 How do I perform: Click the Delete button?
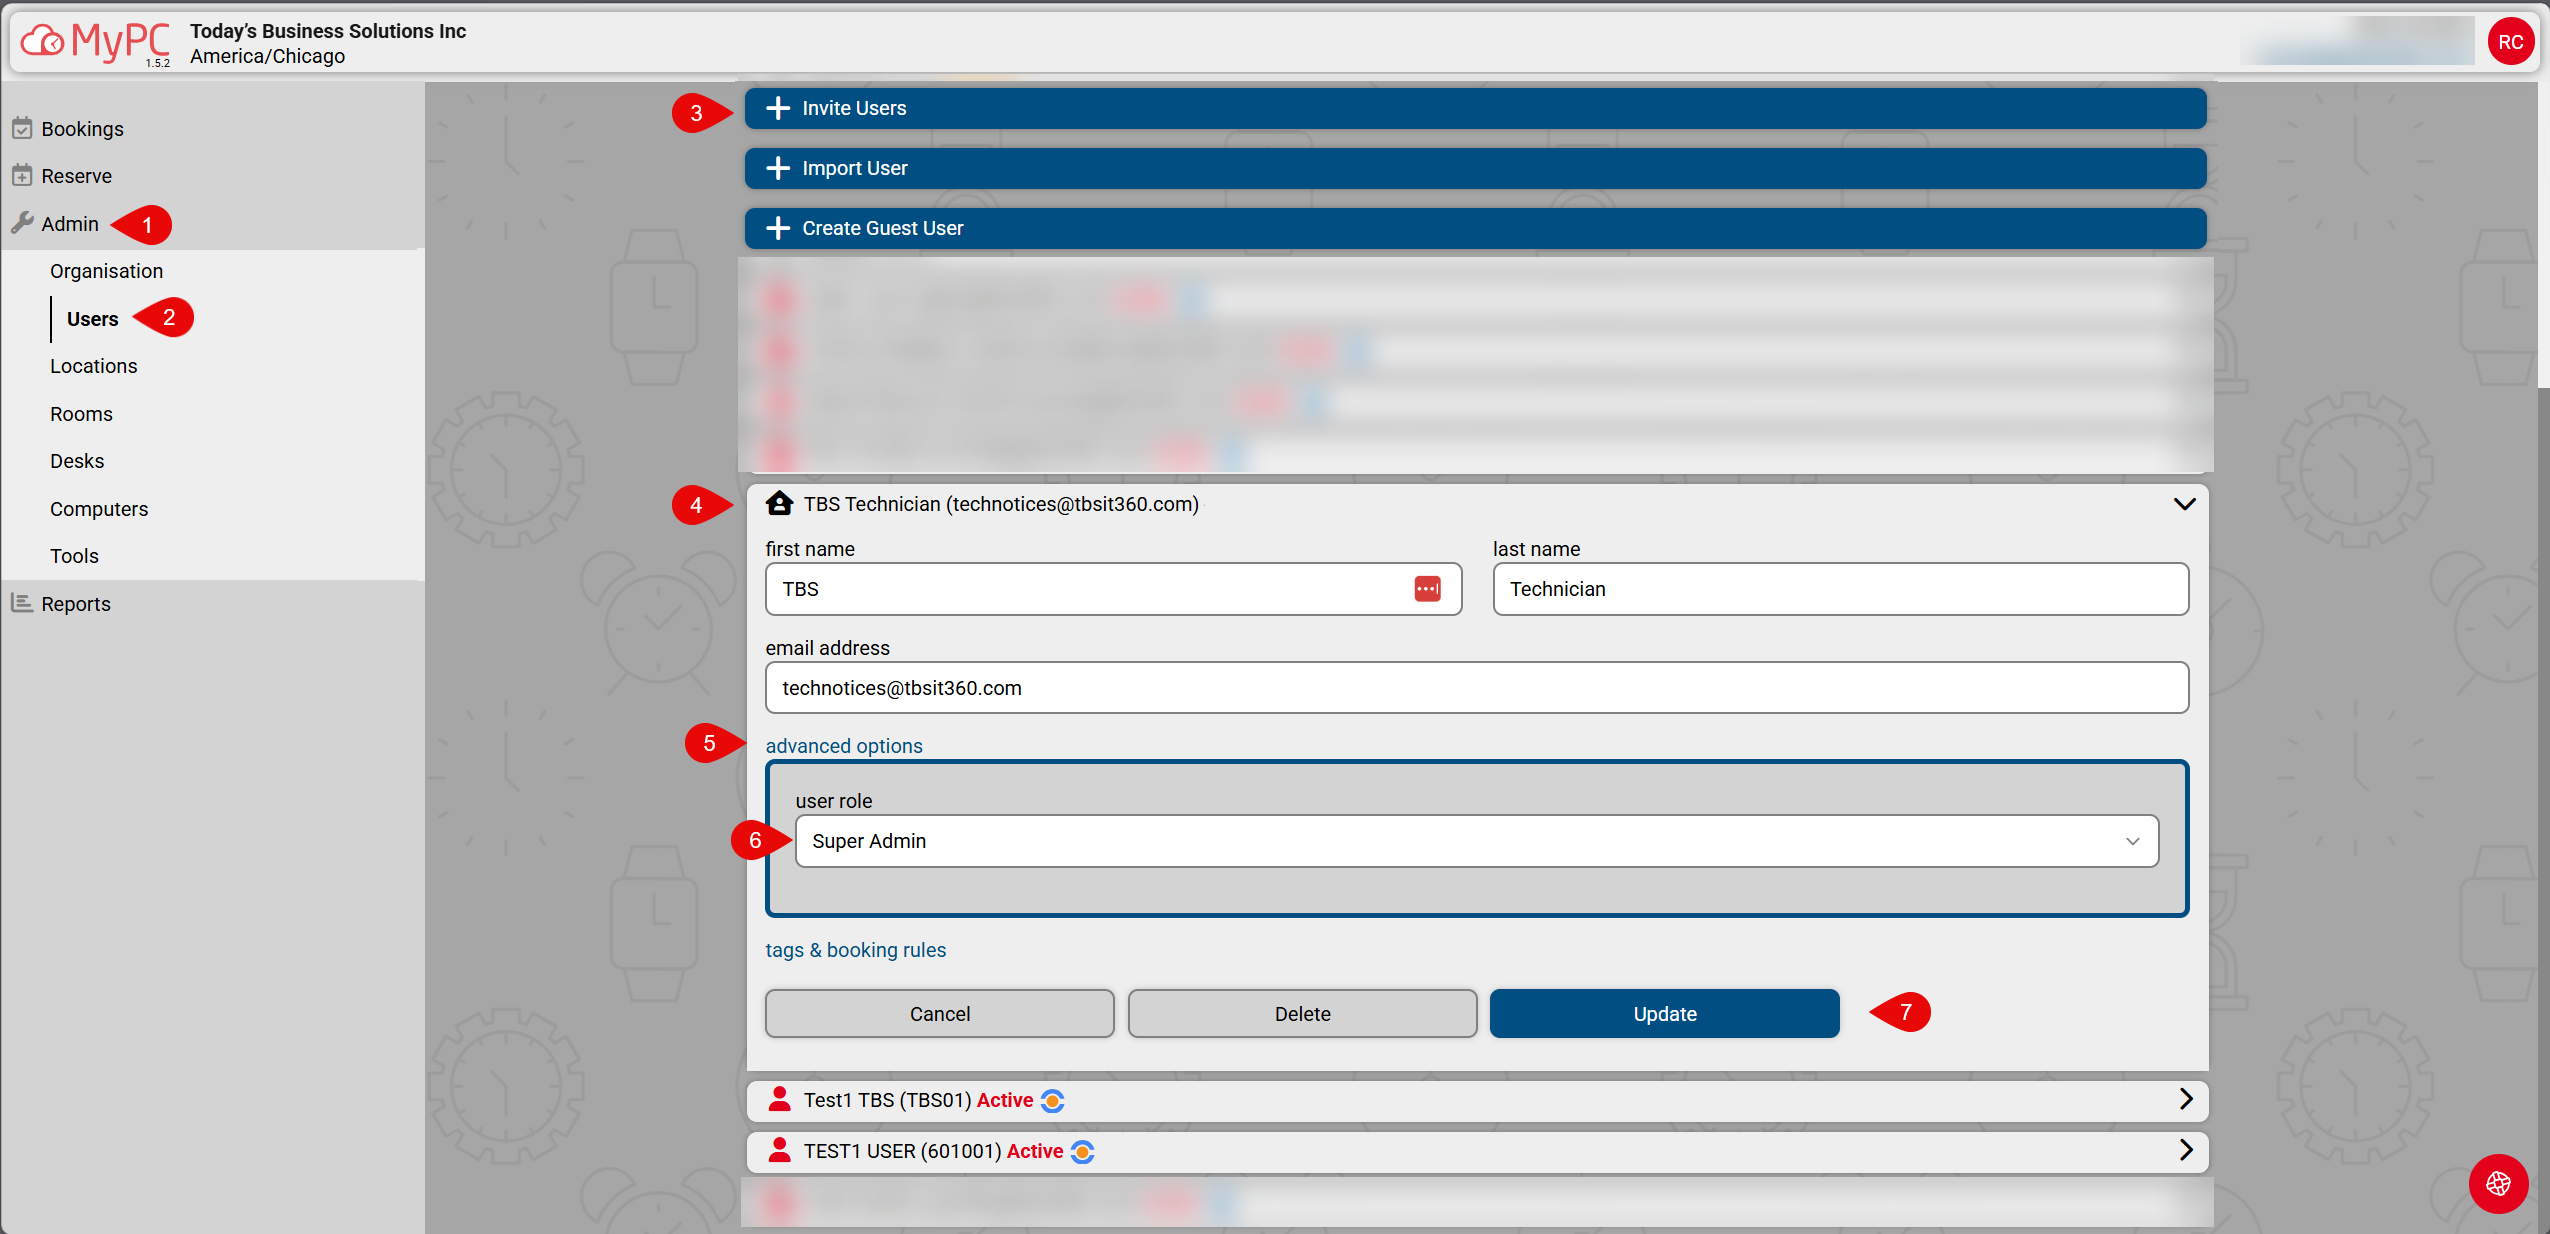point(1303,1014)
